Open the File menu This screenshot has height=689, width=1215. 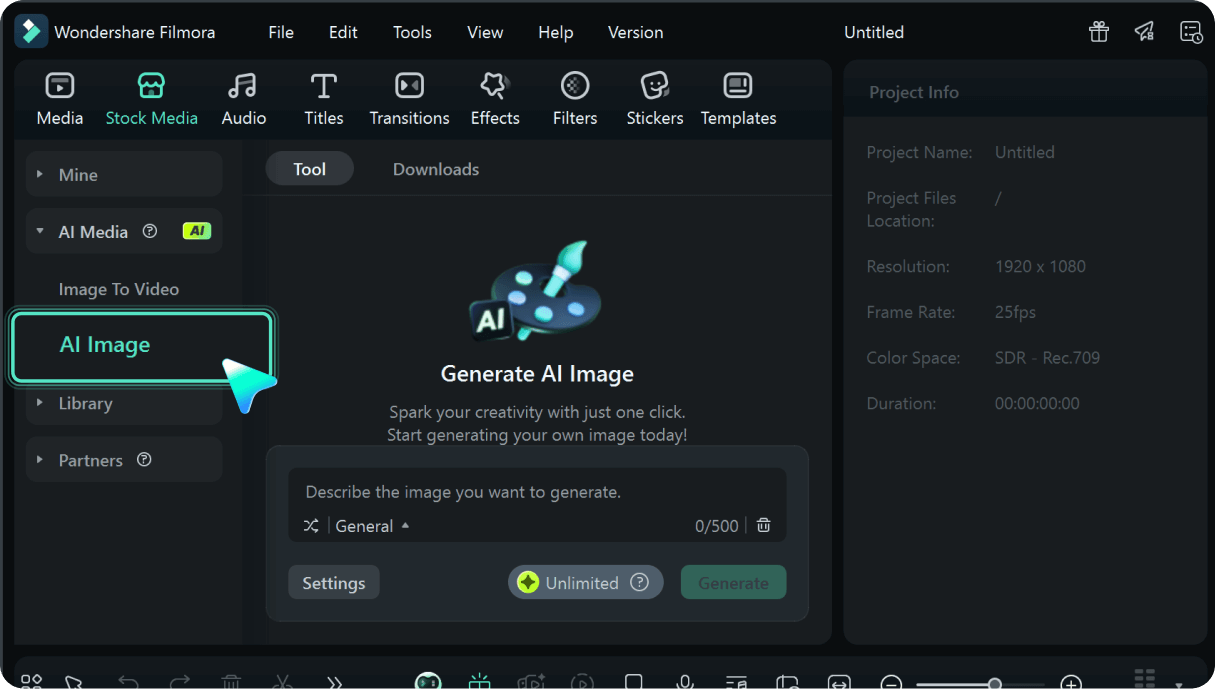pyautogui.click(x=281, y=32)
